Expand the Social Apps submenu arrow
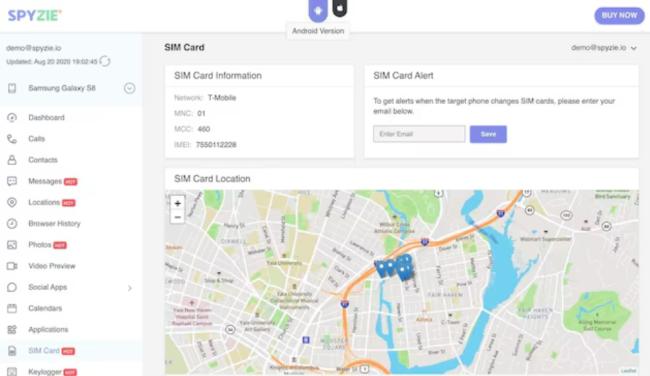 coord(130,288)
